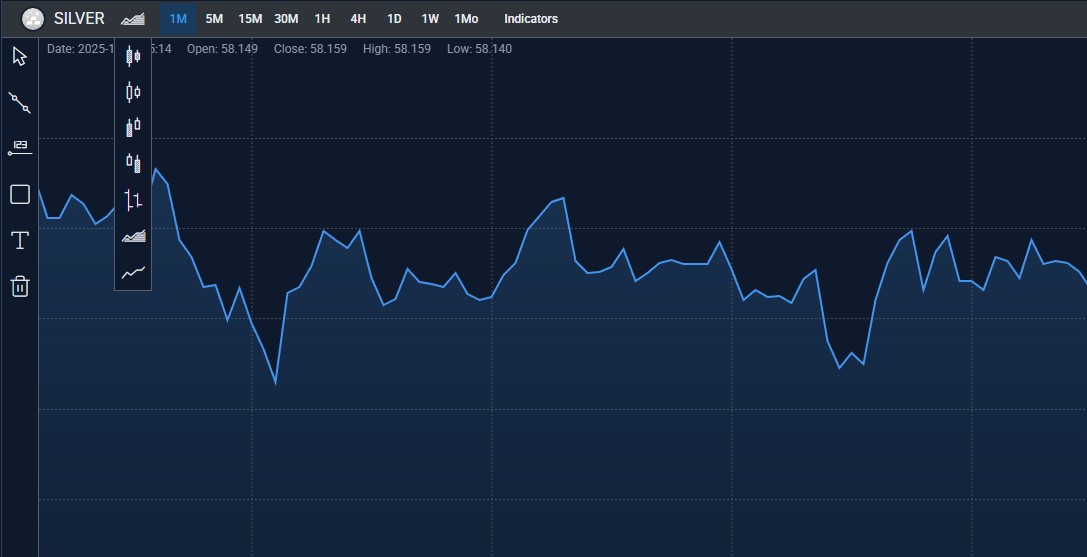Open the SILVER symbol selector
Image resolution: width=1087 pixels, height=557 pixels.
tap(79, 19)
